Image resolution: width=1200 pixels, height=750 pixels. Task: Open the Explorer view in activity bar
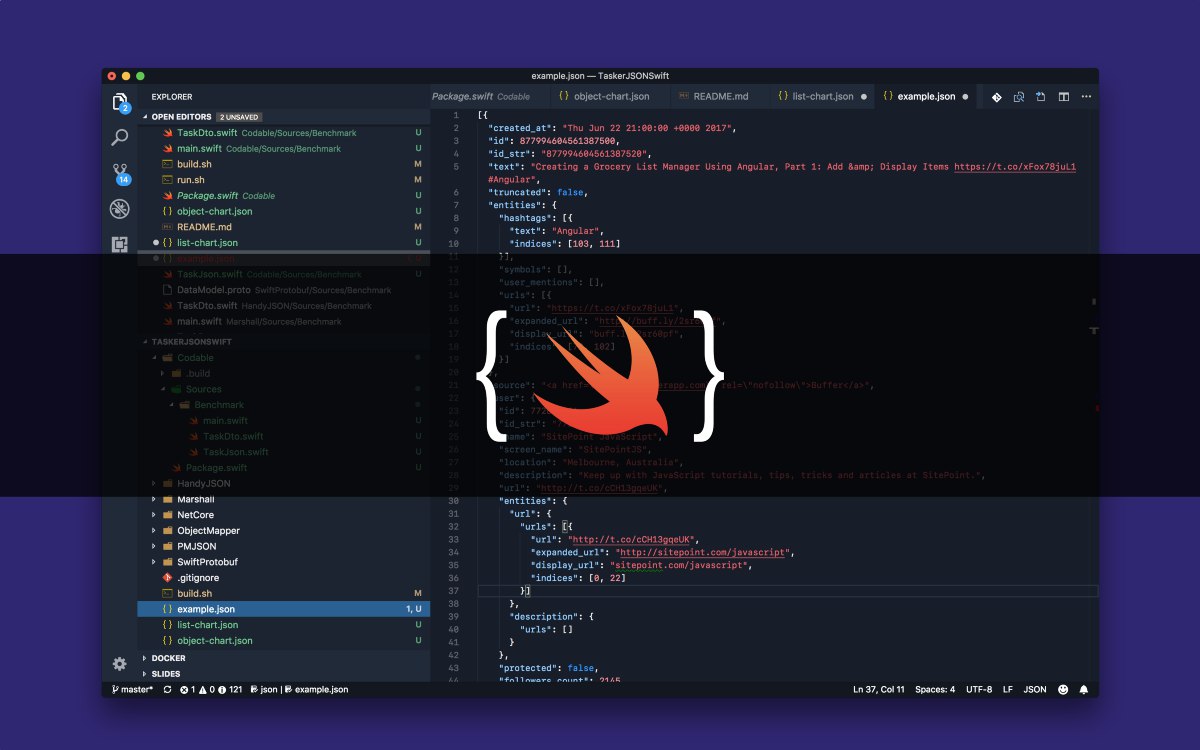tap(120, 102)
